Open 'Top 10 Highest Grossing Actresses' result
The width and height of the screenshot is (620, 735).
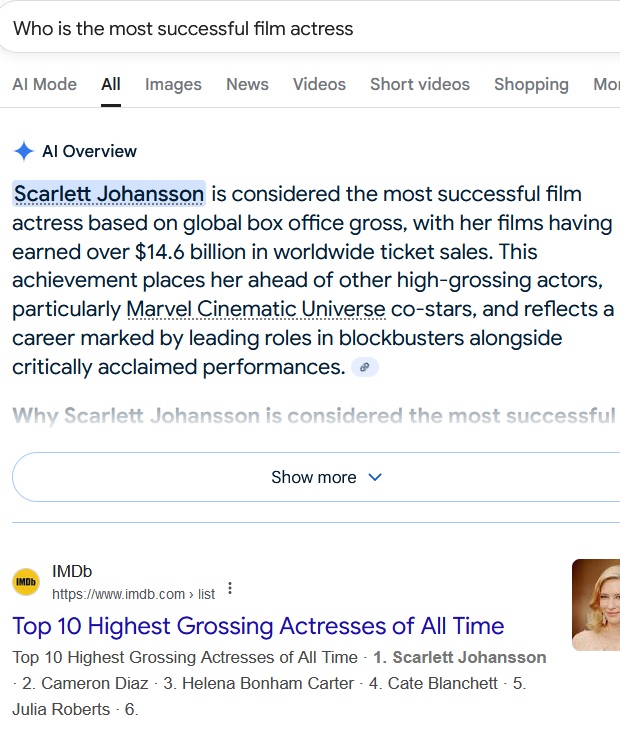coord(258,626)
